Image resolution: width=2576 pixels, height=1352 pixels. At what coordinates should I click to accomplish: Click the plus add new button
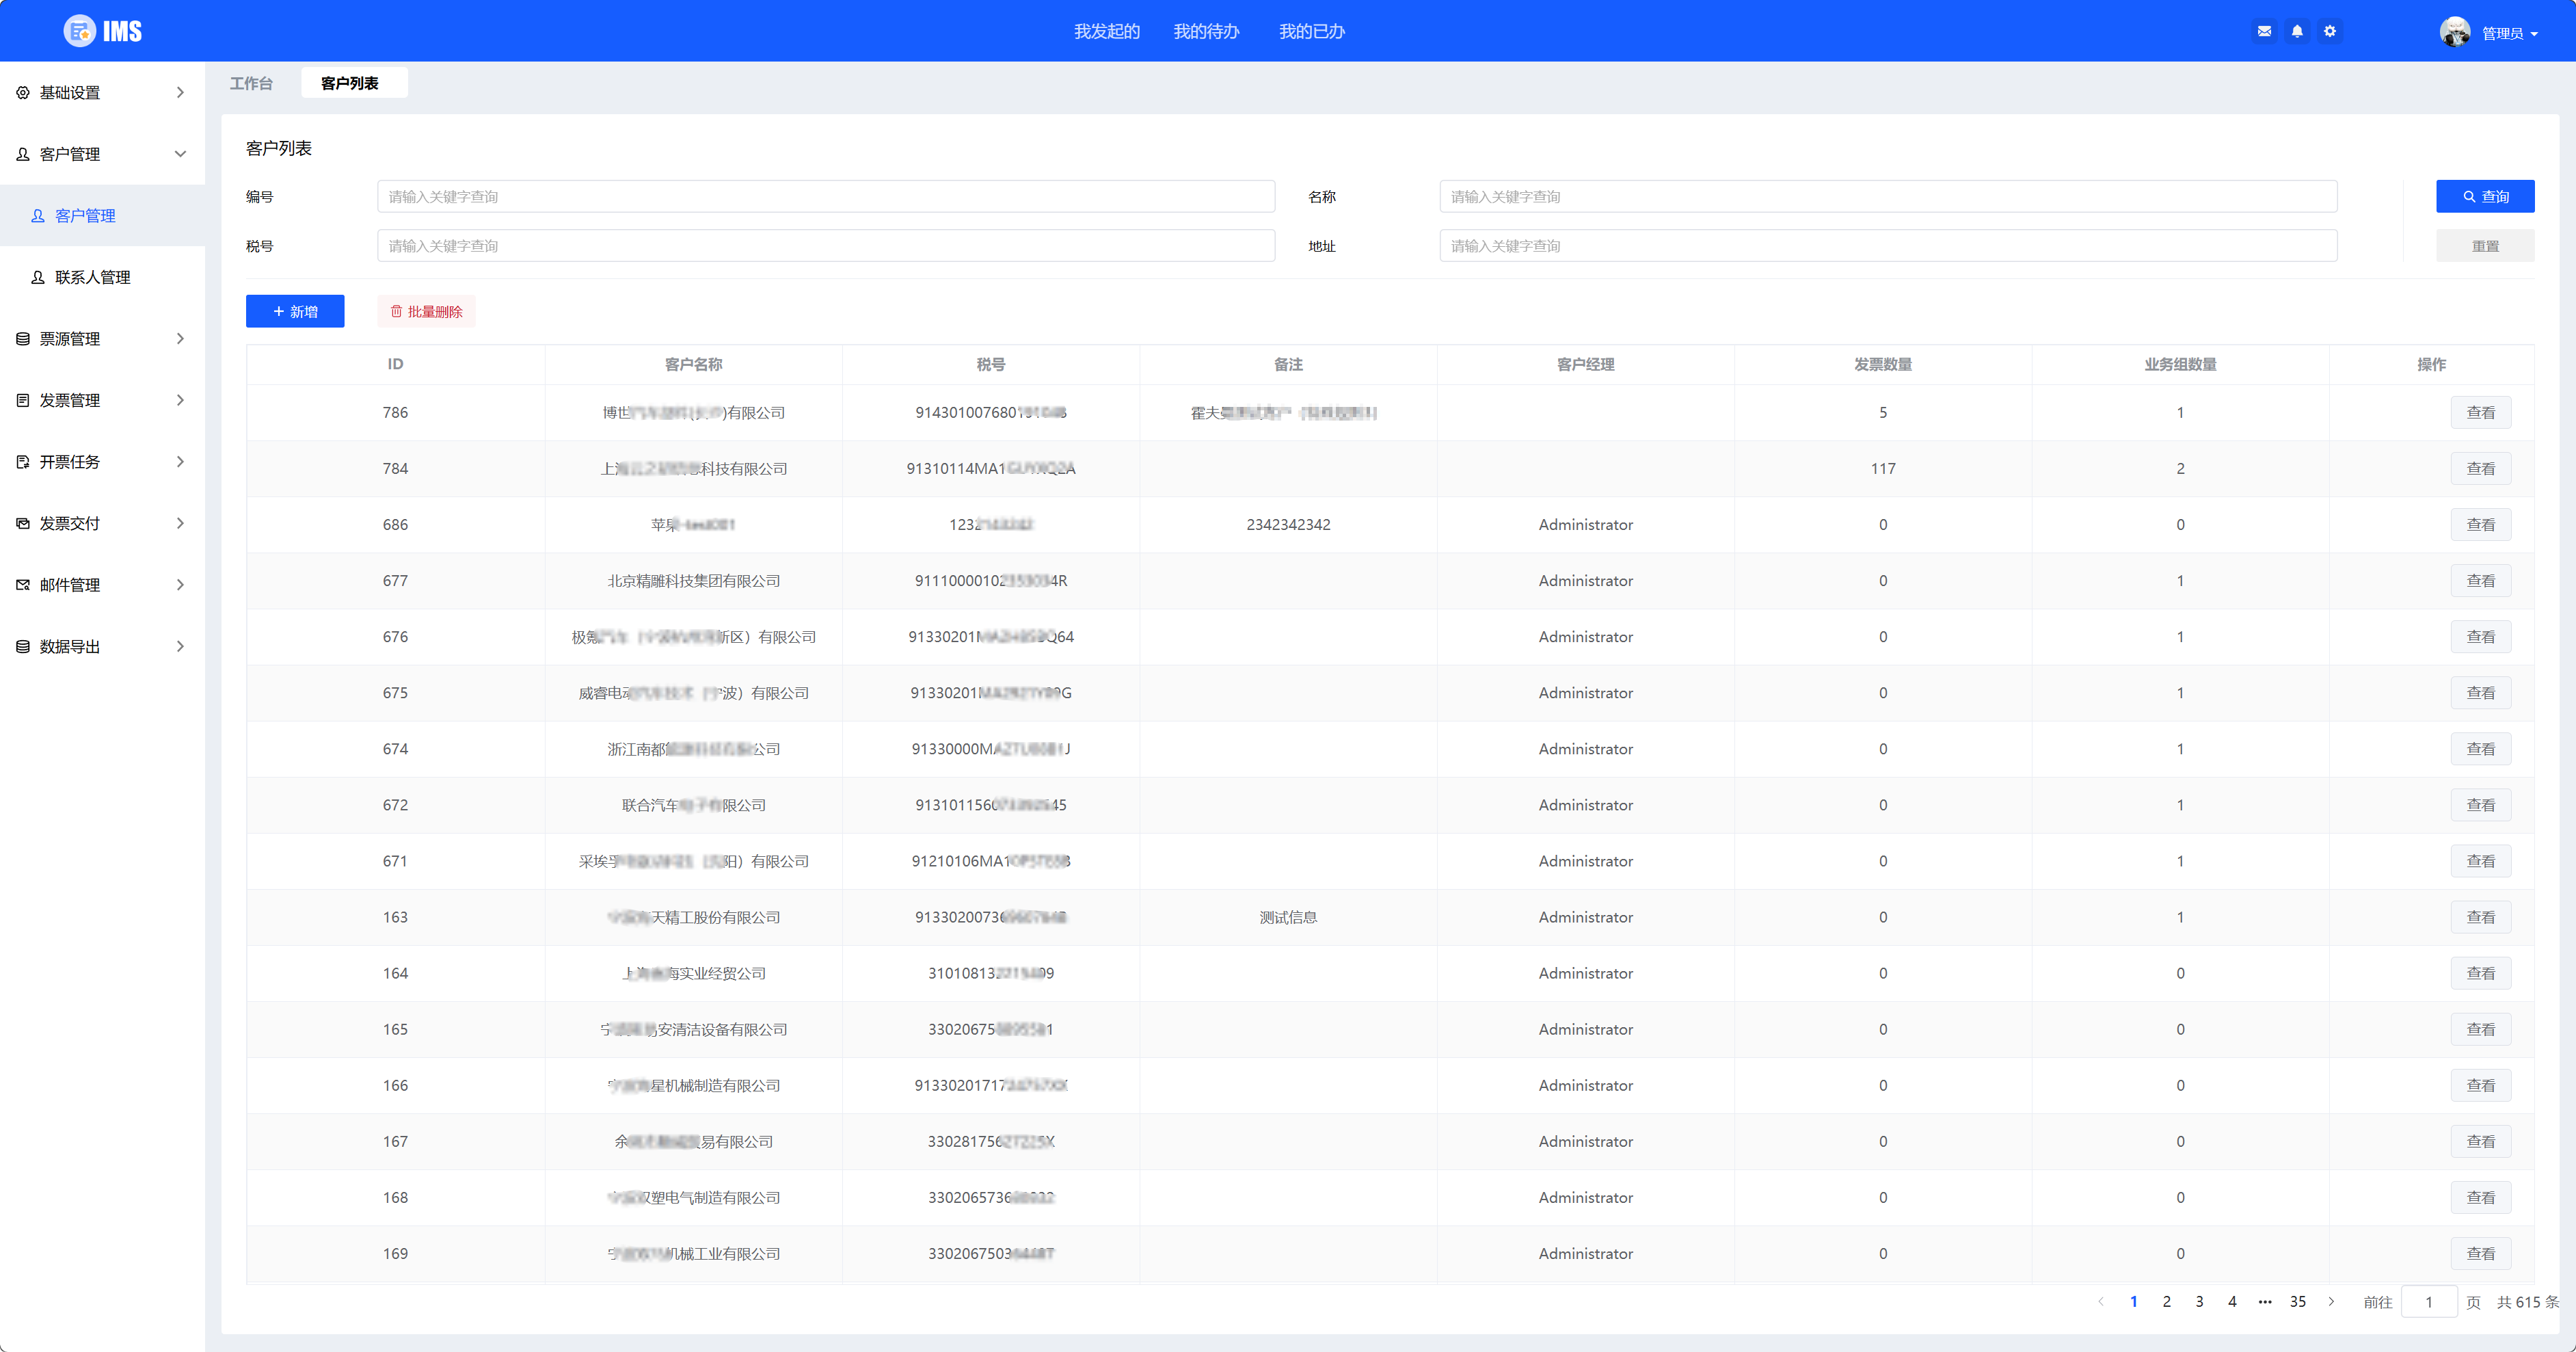pyautogui.click(x=295, y=311)
